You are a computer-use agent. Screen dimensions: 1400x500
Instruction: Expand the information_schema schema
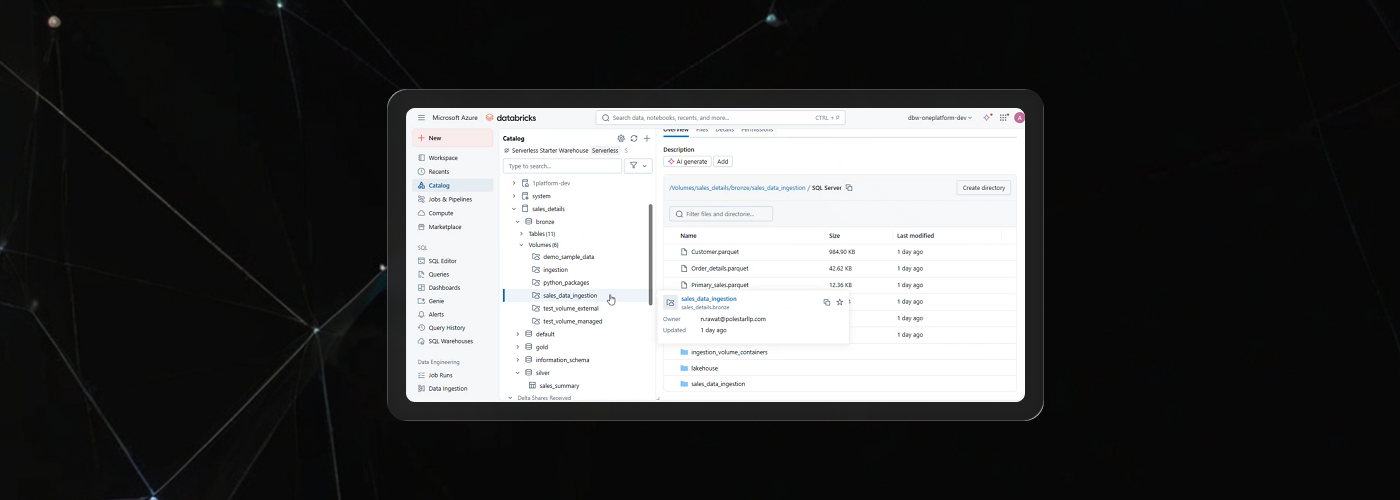click(x=517, y=360)
